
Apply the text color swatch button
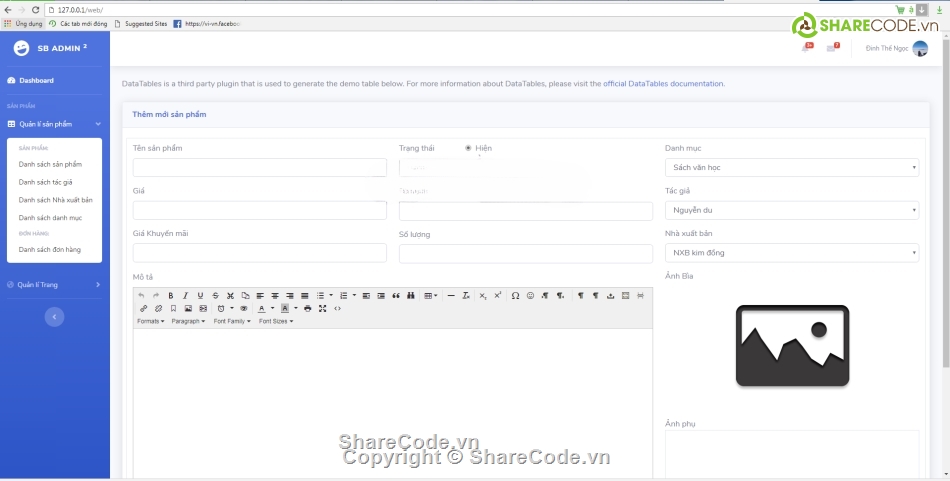point(262,308)
